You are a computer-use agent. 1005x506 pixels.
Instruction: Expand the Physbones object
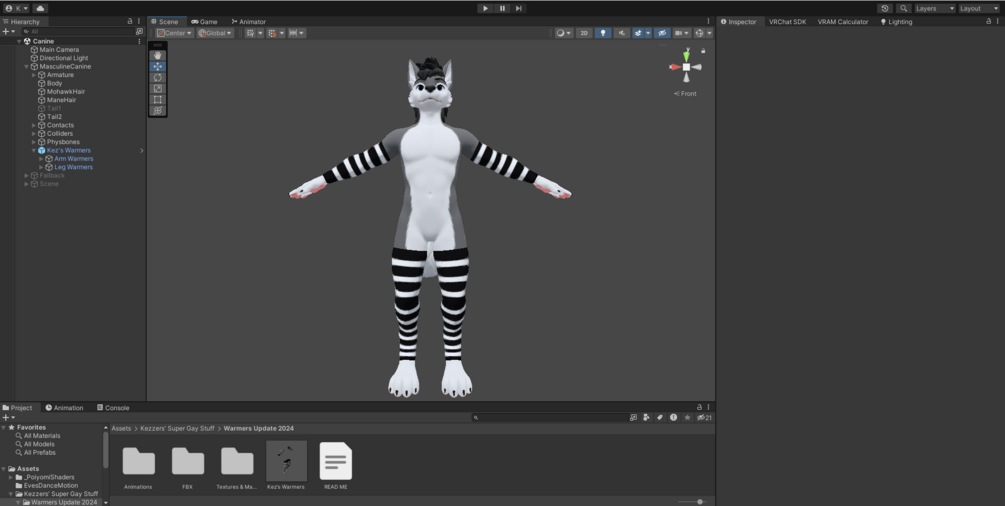34,142
